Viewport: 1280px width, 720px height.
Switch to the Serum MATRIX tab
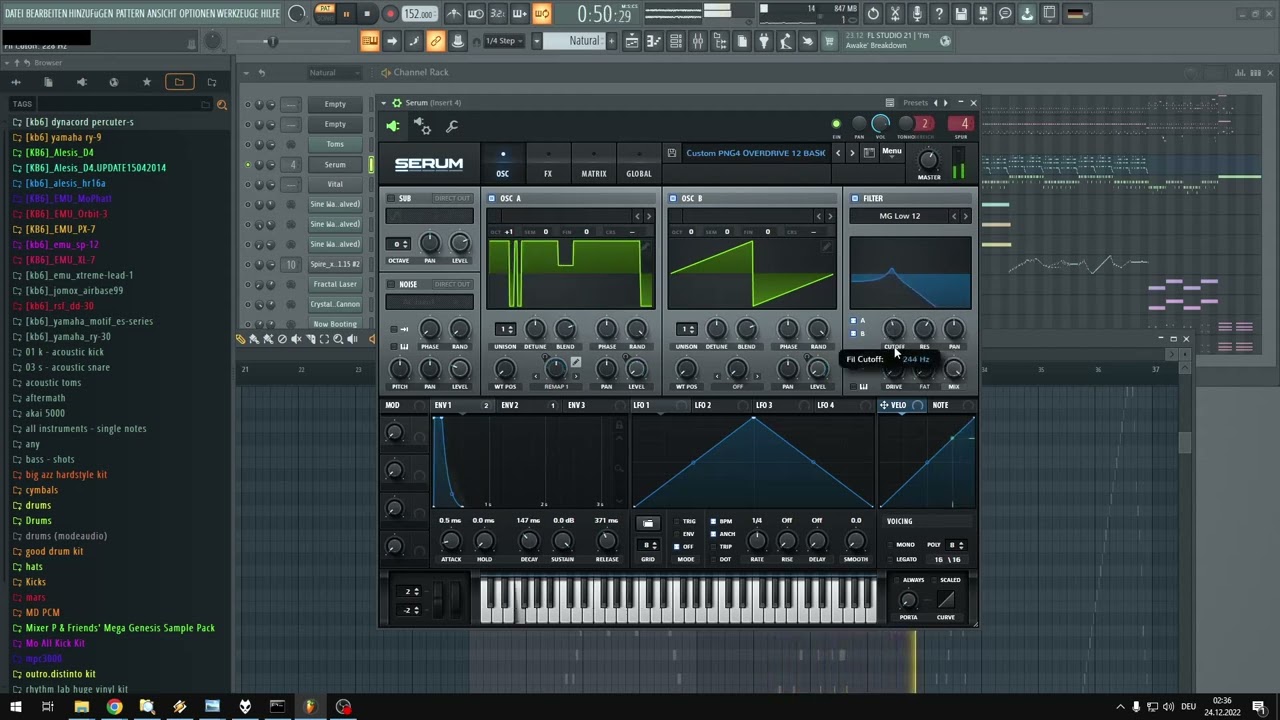[594, 165]
